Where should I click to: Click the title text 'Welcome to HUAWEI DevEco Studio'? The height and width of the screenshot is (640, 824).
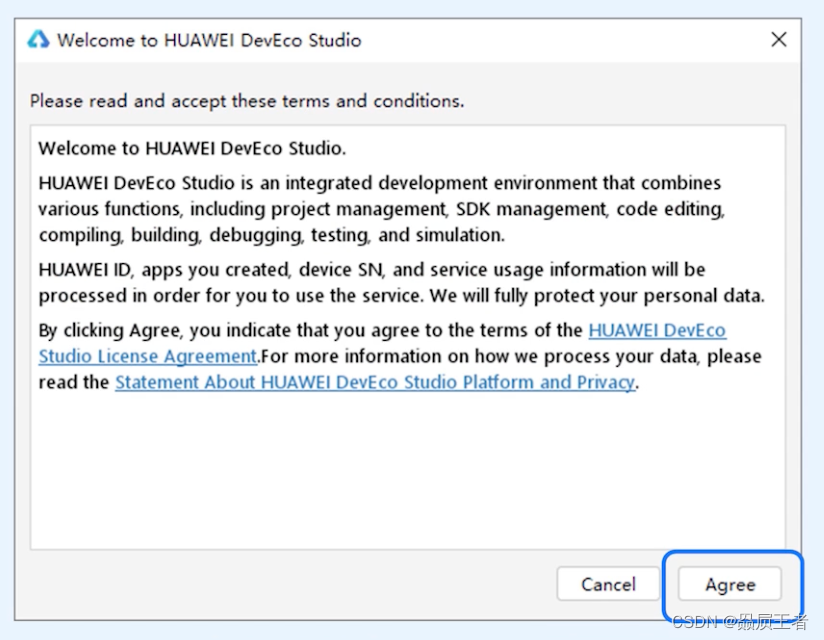coord(209,40)
